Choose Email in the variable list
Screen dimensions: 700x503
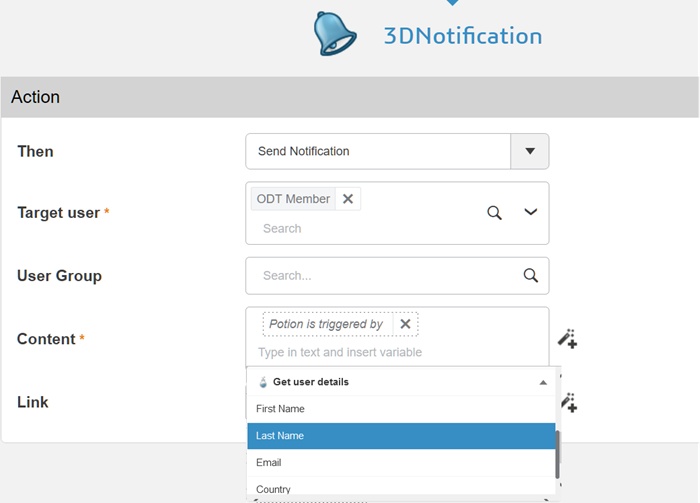coord(269,463)
